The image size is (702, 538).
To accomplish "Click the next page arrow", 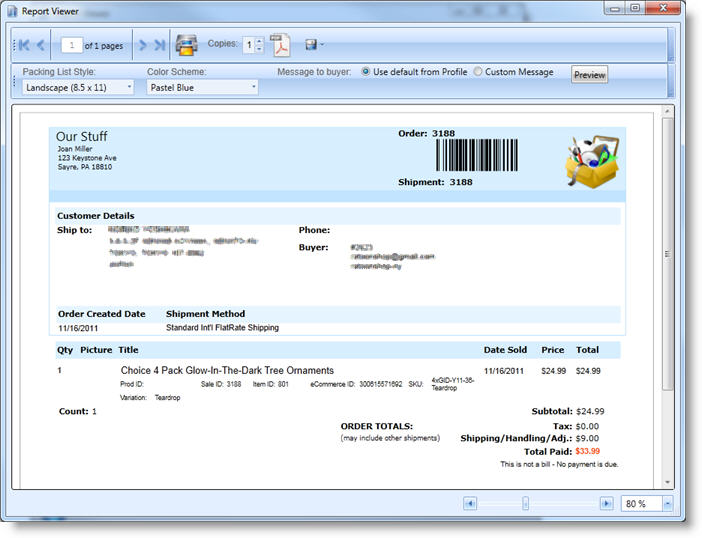I will click(143, 45).
